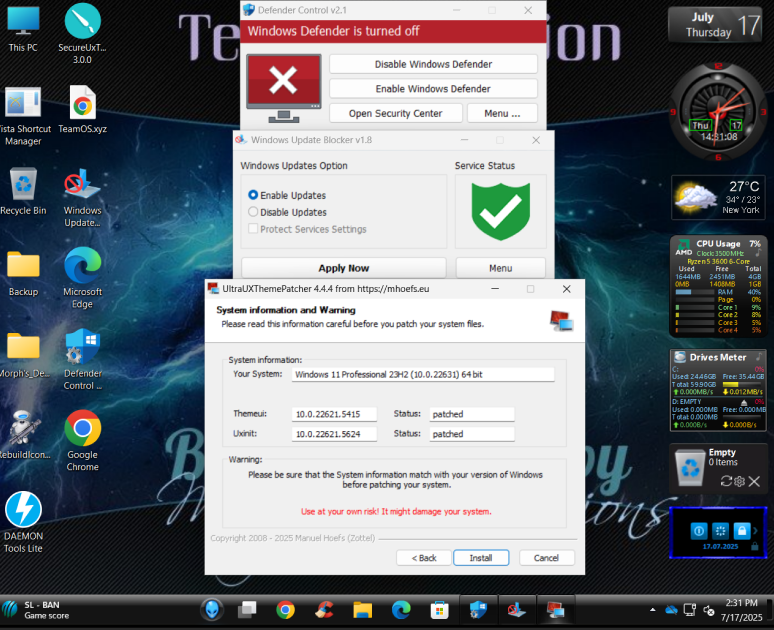The height and width of the screenshot is (630, 774).
Task: Select Google Chrome desktop shortcut
Action: [x=82, y=440]
